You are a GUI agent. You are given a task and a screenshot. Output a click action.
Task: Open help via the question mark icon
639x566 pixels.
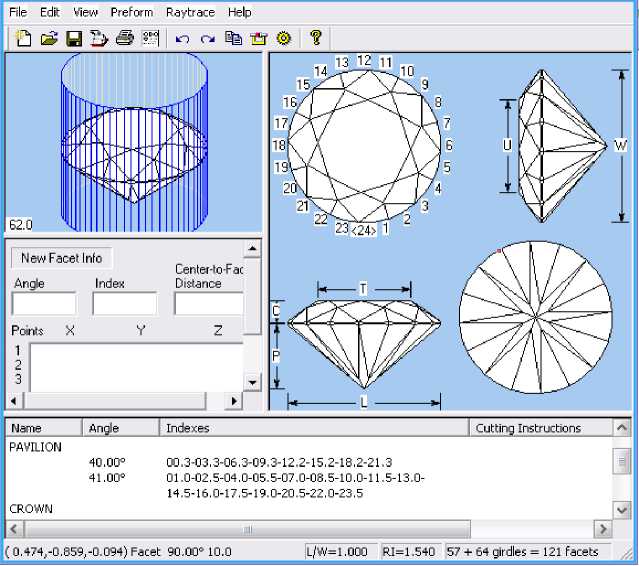tap(315, 38)
